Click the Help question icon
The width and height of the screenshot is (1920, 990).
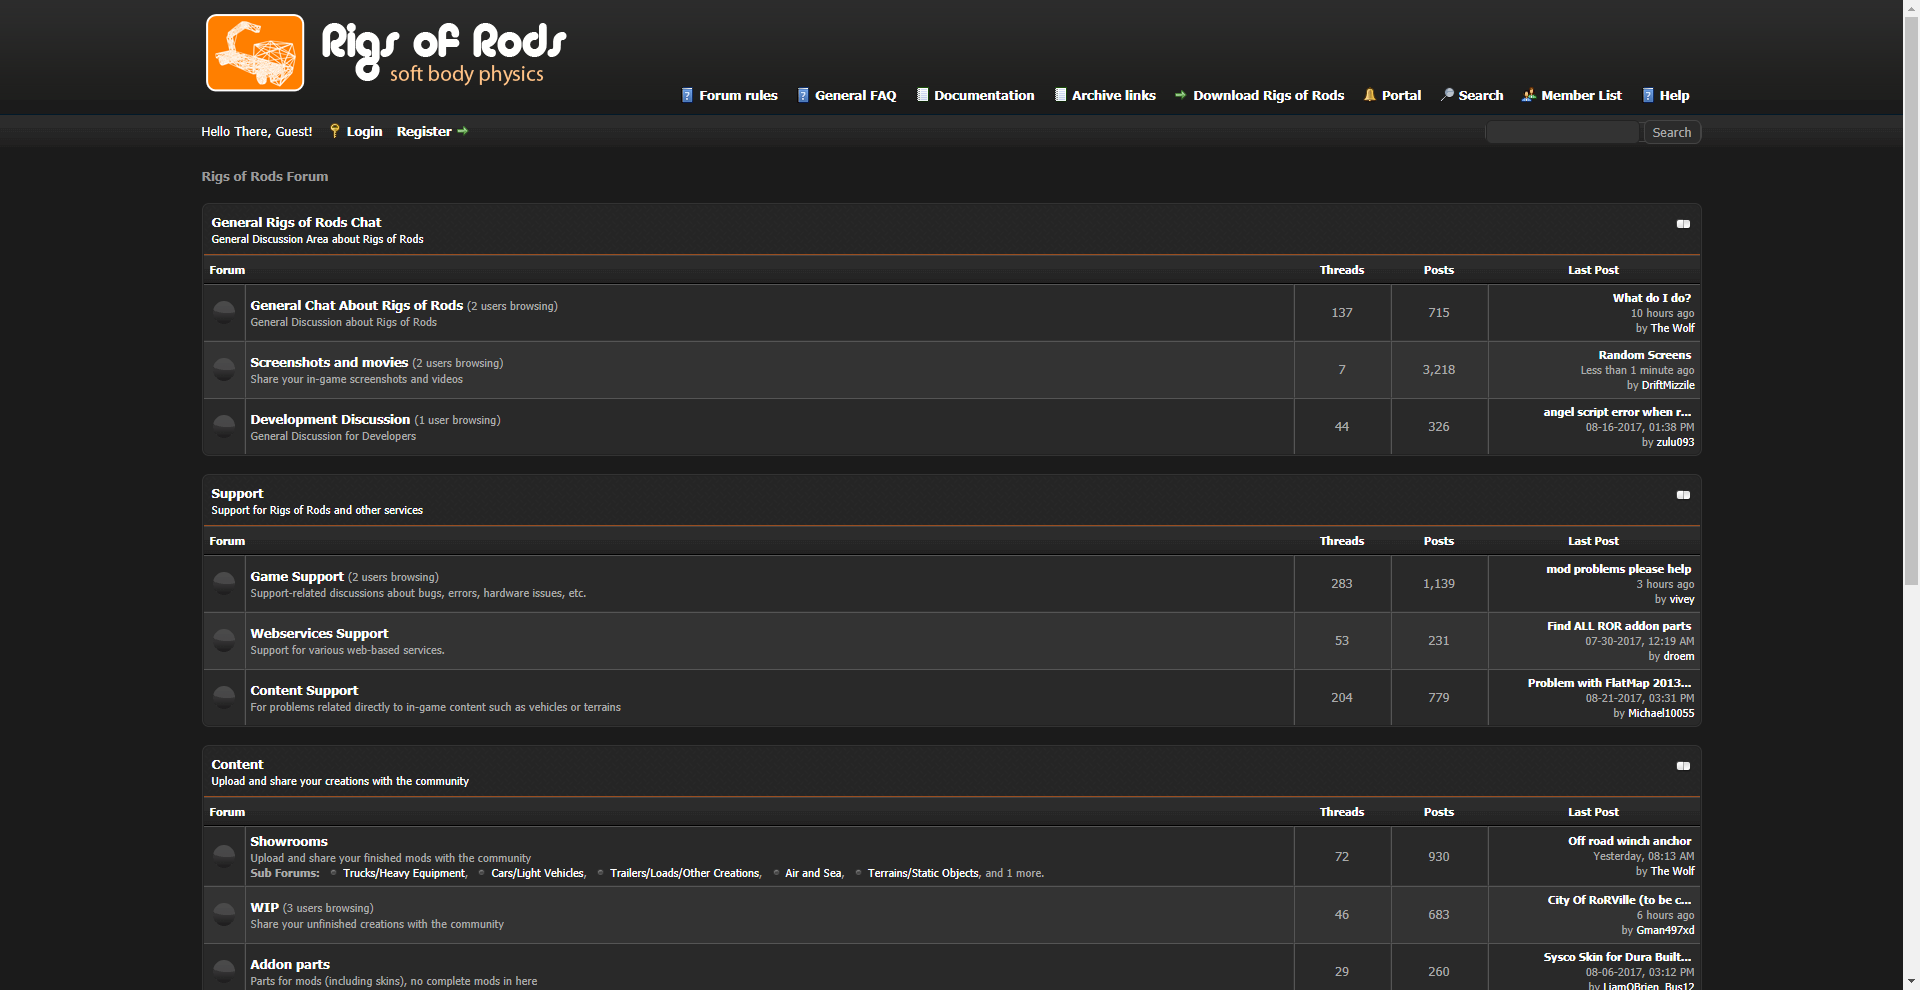(1648, 95)
